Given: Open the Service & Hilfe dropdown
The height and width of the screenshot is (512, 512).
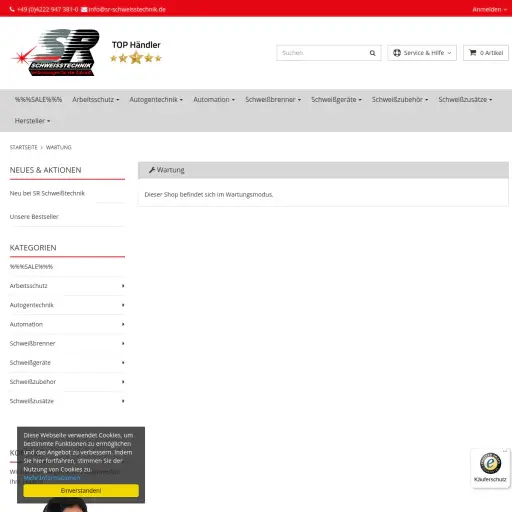Looking at the screenshot, I should click(422, 53).
